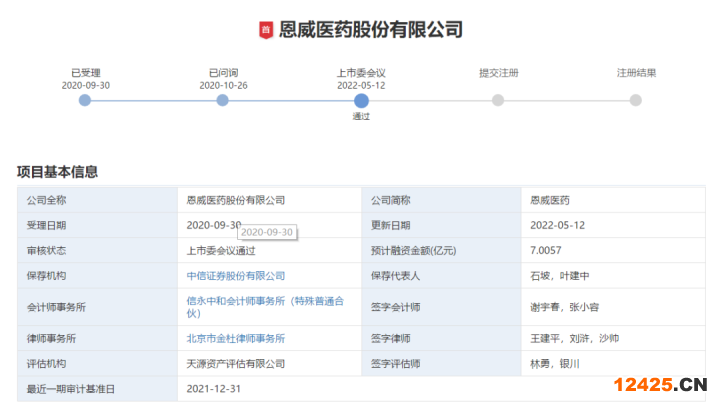Image resolution: width=720 pixels, height=407 pixels.
Task: Click the 注册结果 stage label
Action: (x=636, y=73)
